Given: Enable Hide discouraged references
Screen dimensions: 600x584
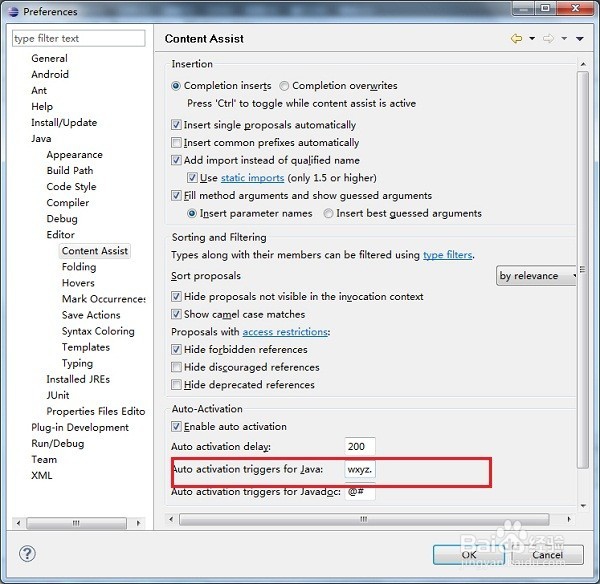Looking at the screenshot, I should 176,367.
